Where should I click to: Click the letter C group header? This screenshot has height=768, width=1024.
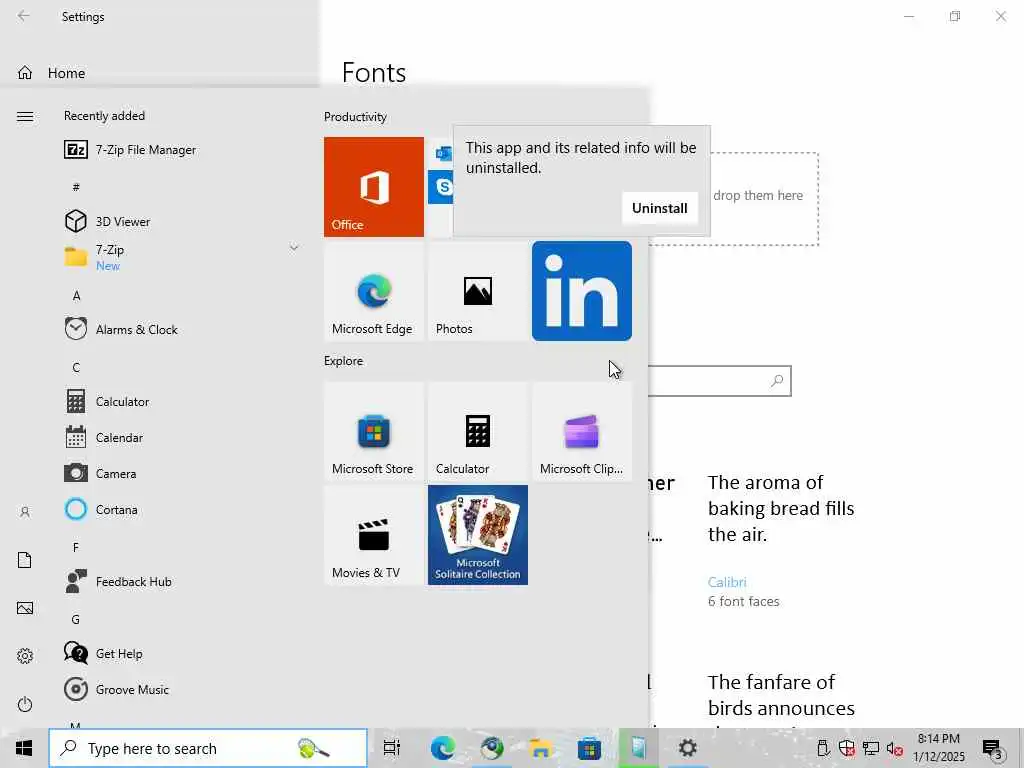pyautogui.click(x=76, y=368)
